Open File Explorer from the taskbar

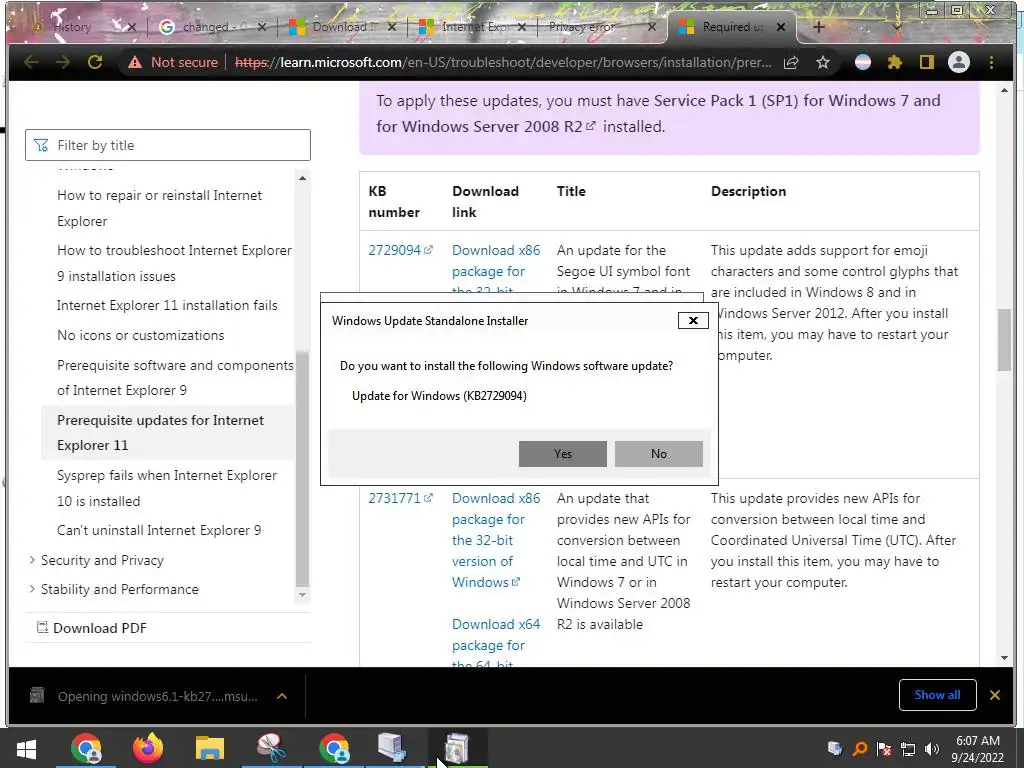210,748
